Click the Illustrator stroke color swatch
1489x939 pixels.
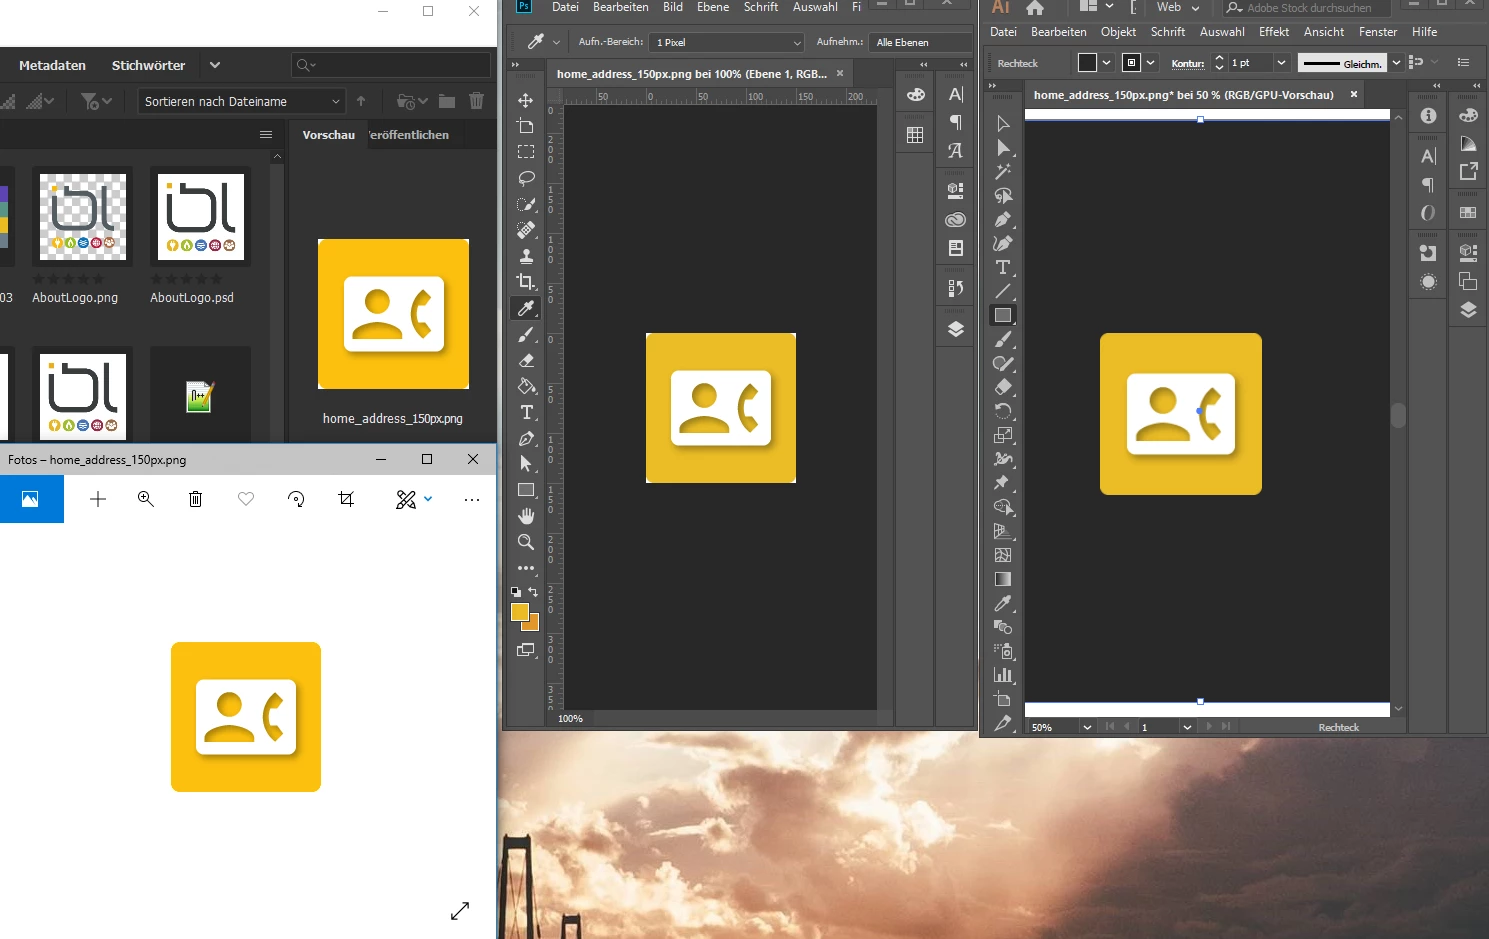point(1131,63)
